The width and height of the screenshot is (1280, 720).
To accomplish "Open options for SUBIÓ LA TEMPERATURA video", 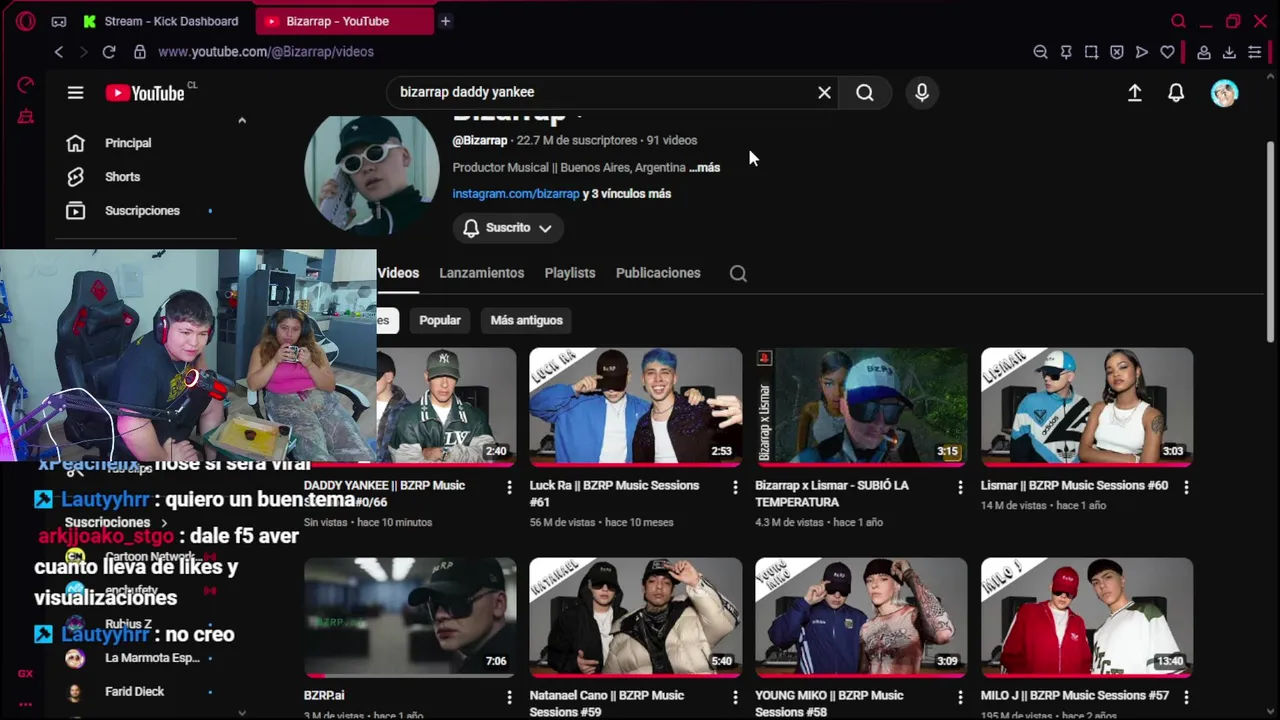I will [960, 487].
